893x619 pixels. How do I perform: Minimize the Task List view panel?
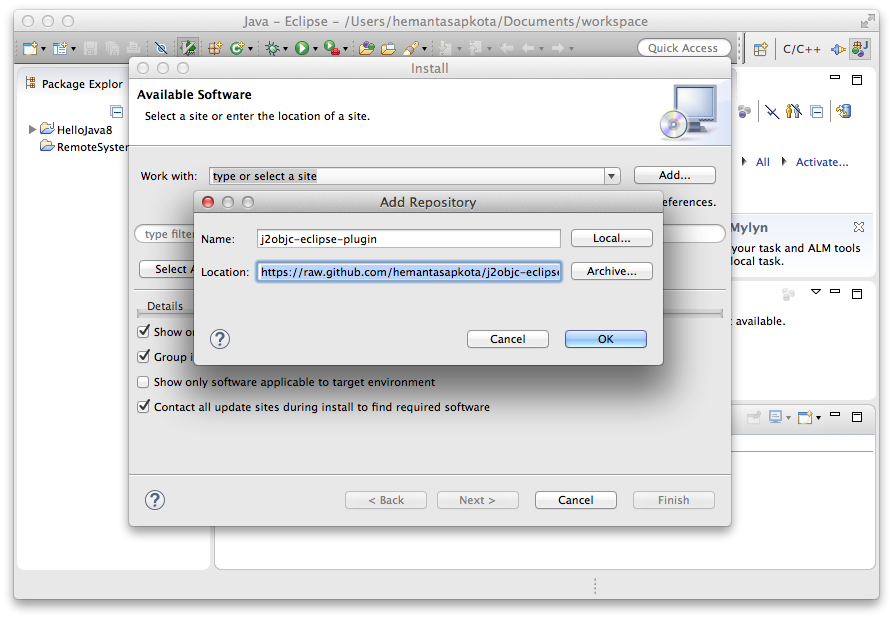pyautogui.click(x=835, y=77)
